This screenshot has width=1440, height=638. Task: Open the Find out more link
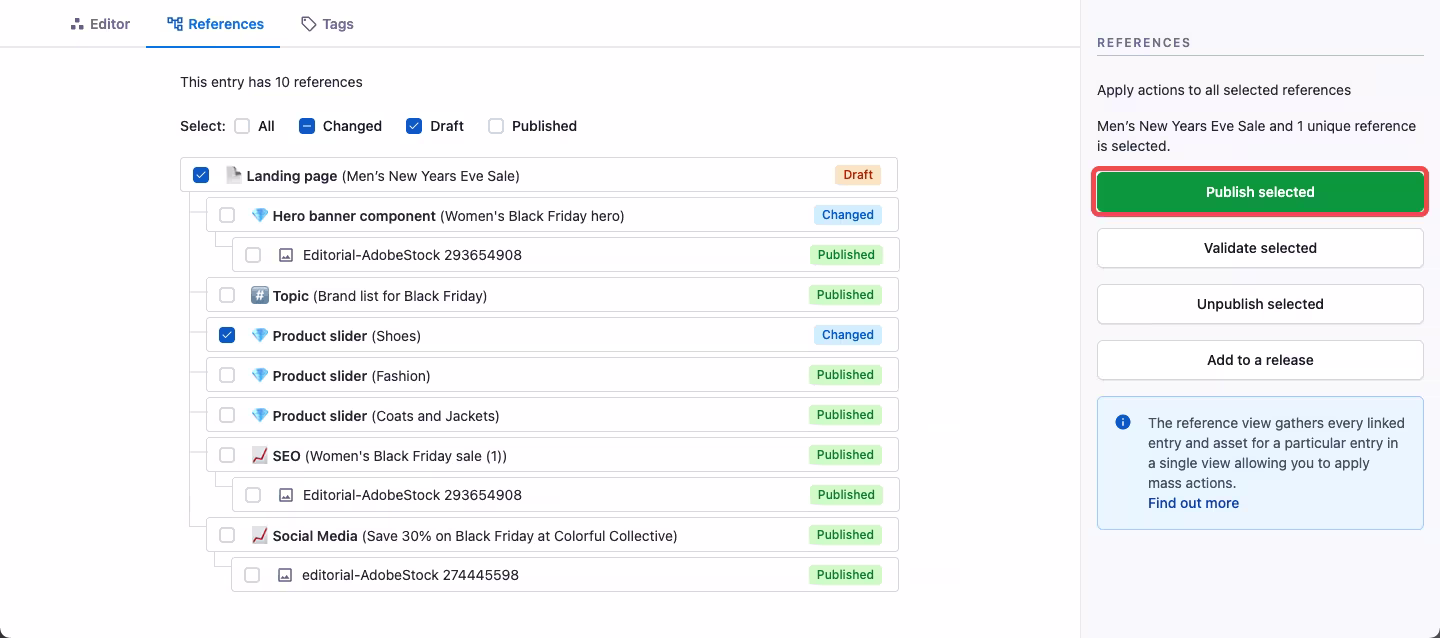click(x=1193, y=503)
